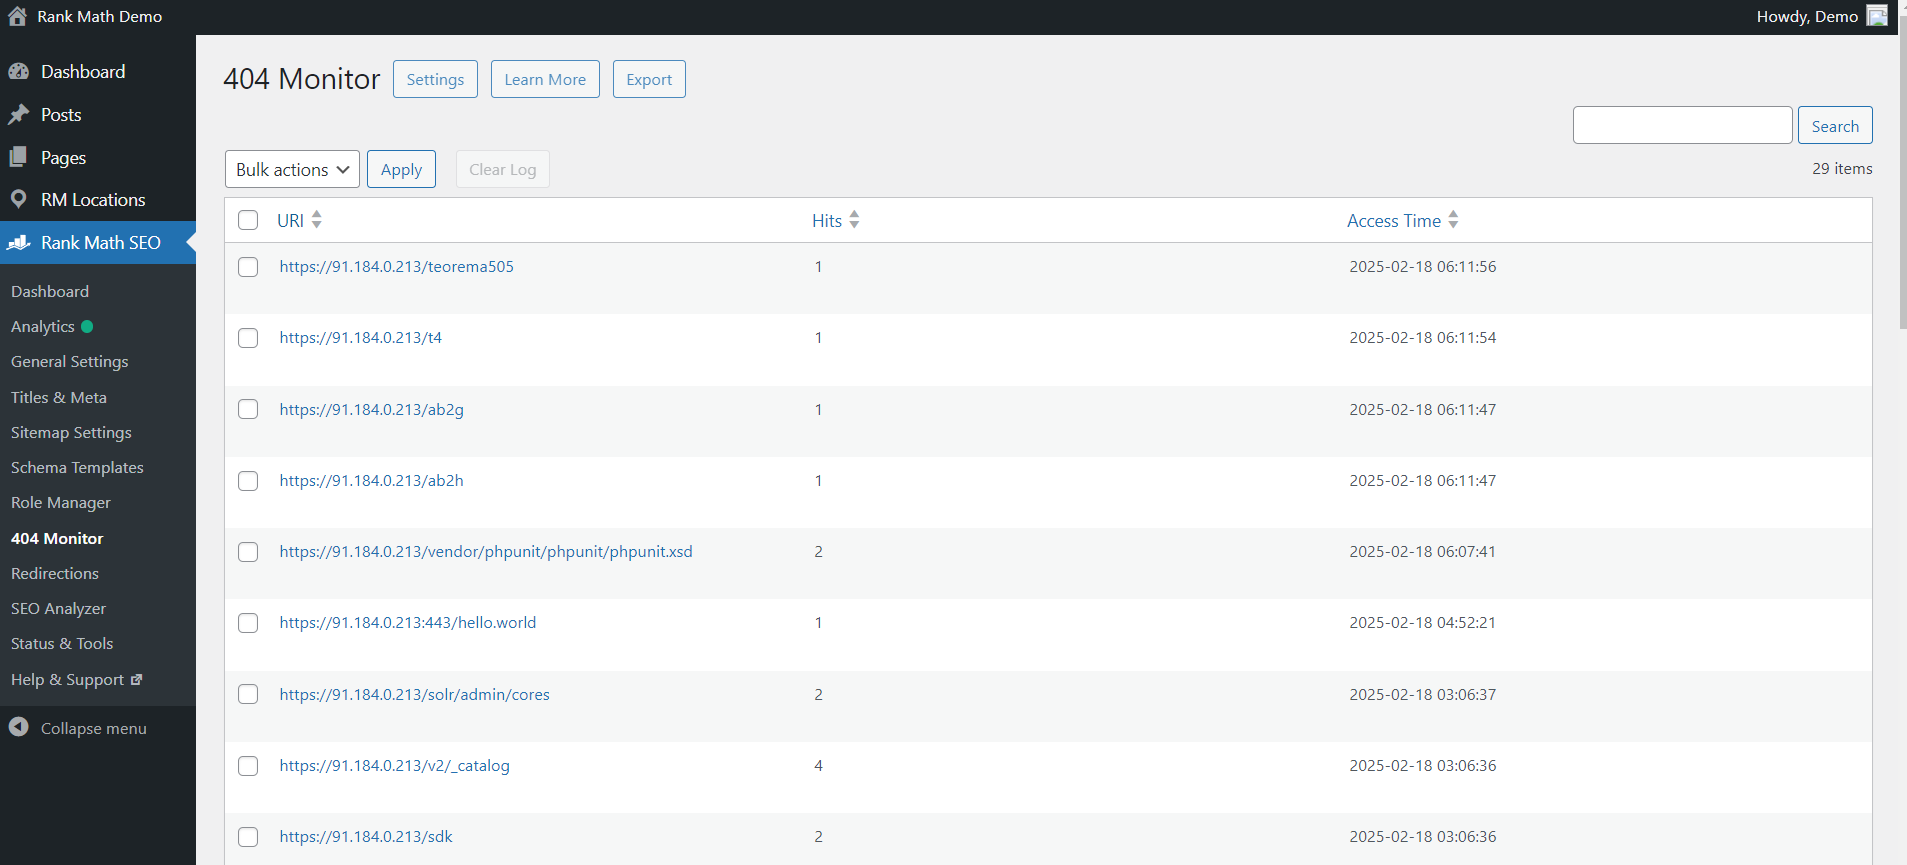Click the Collapse menu arrow icon

(19, 728)
